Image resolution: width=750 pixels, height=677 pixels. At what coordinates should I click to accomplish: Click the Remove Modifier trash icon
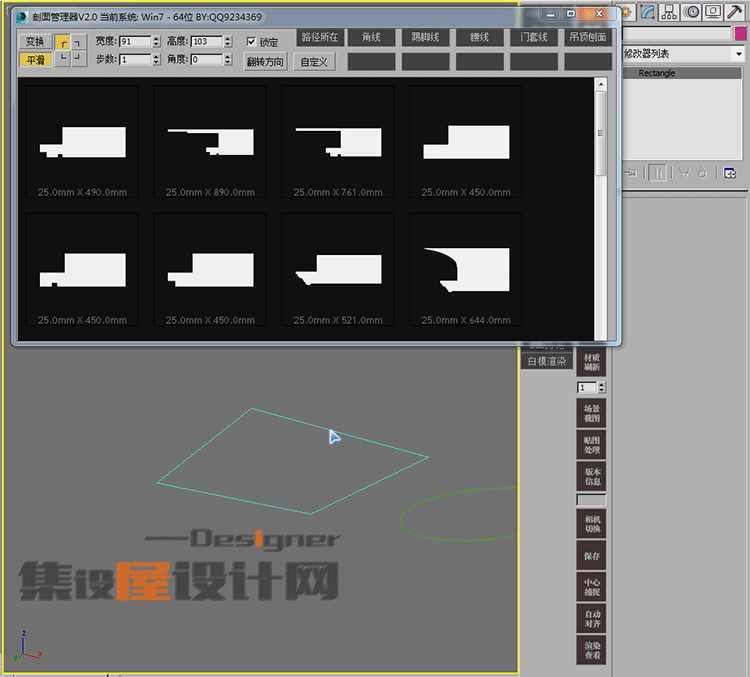[x=702, y=173]
